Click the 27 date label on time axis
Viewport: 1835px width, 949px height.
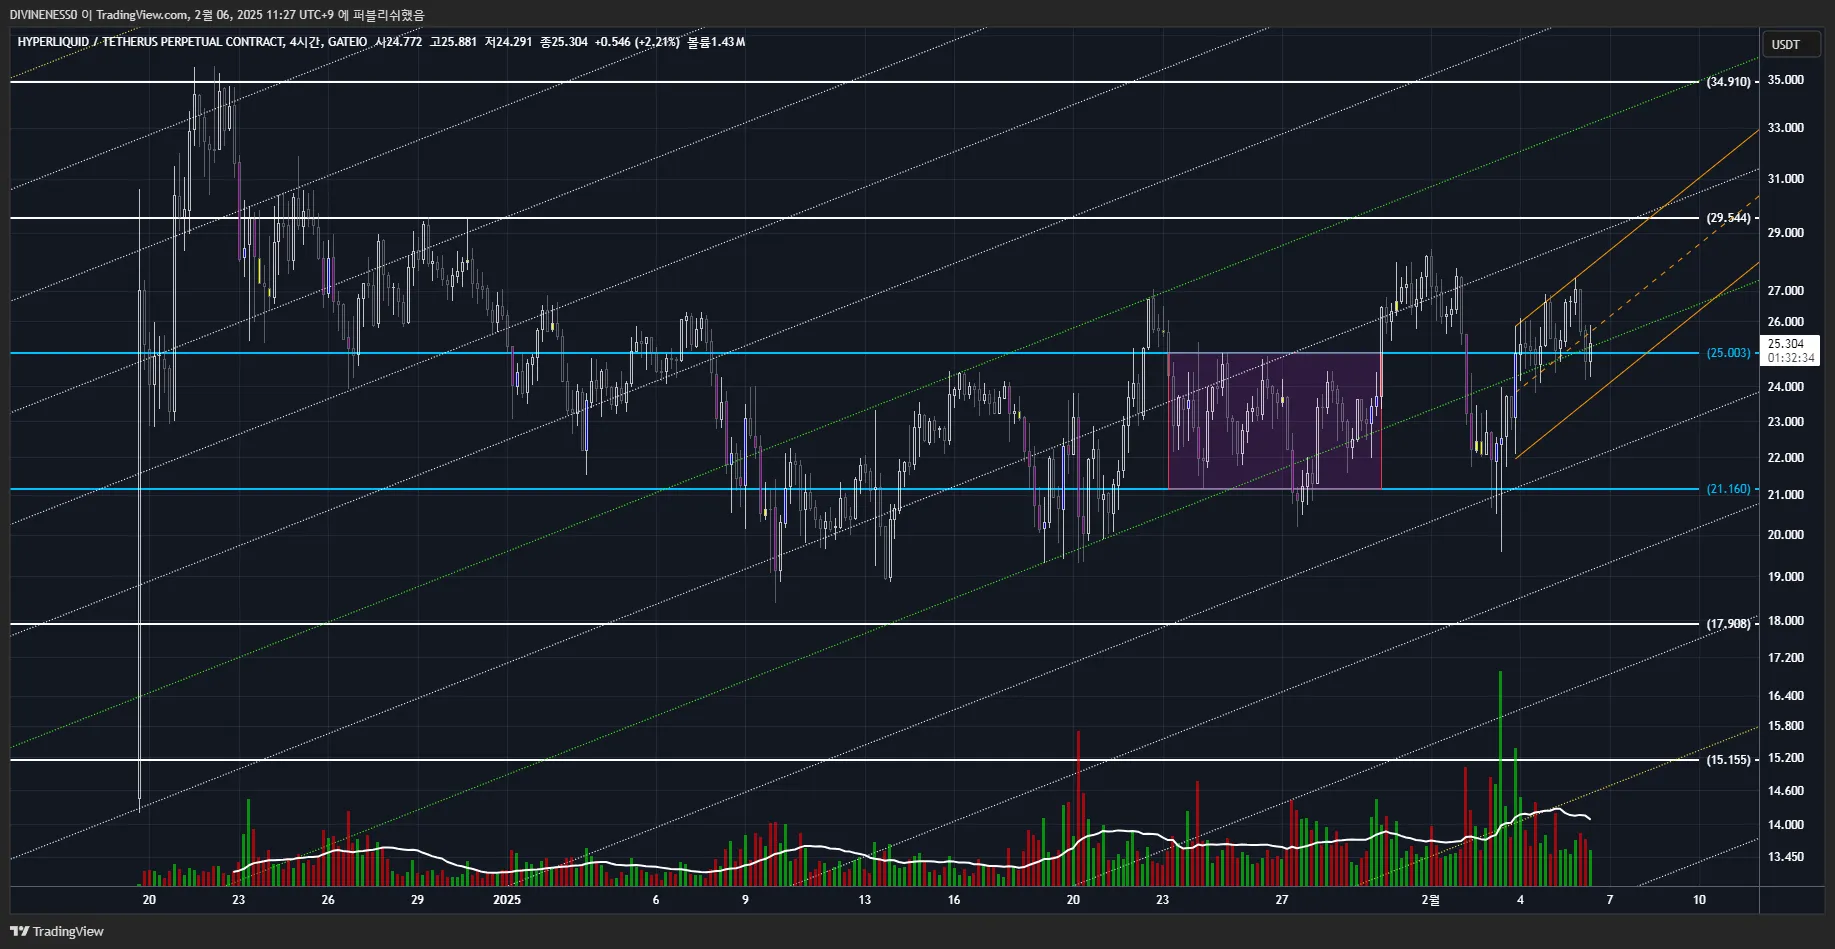point(1282,900)
